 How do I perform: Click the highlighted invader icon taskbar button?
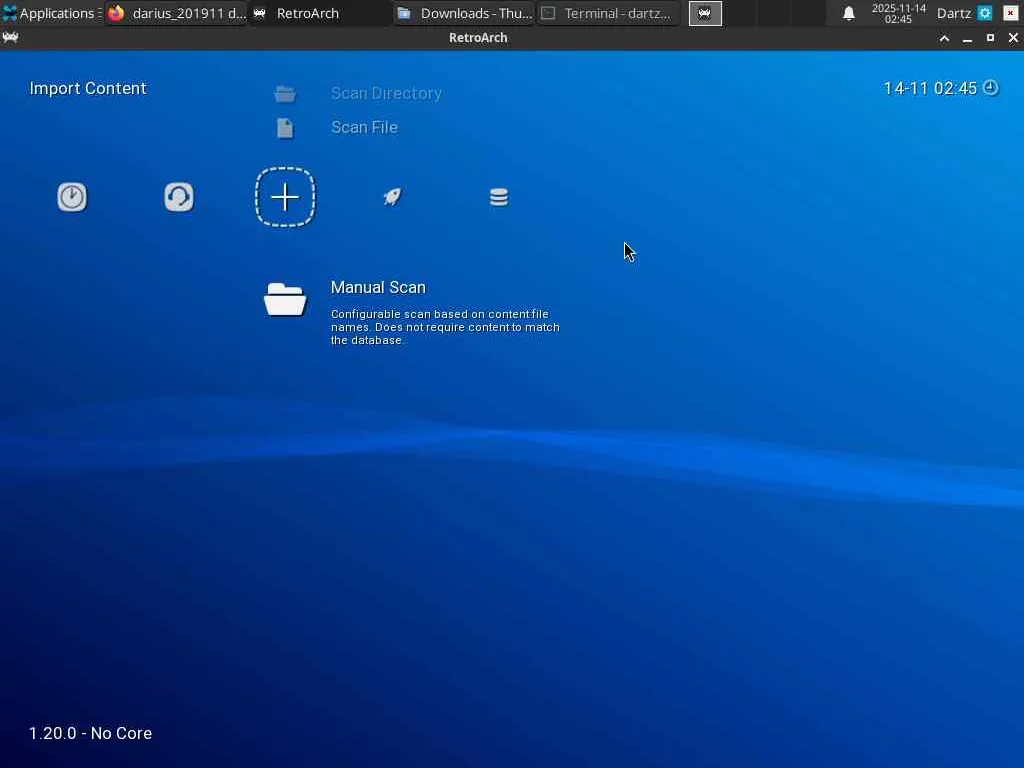point(705,13)
